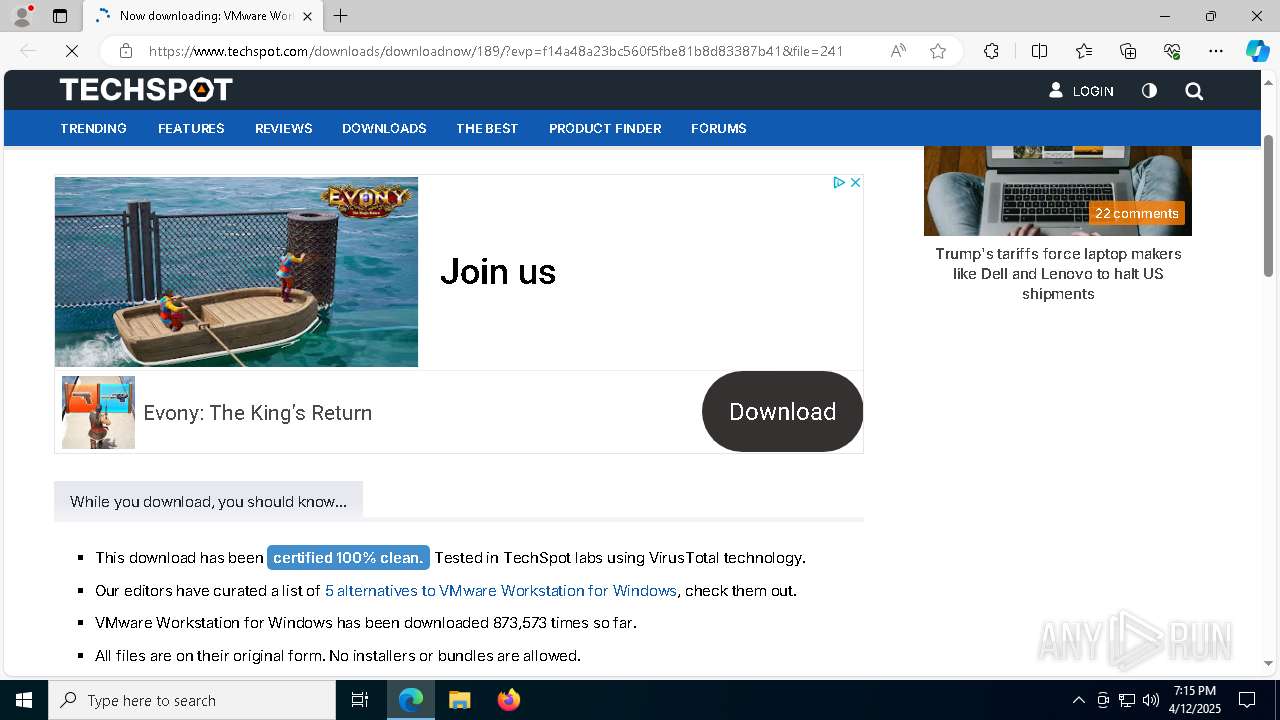
Task: Click scrollbar down arrow
Action: click(1268, 663)
